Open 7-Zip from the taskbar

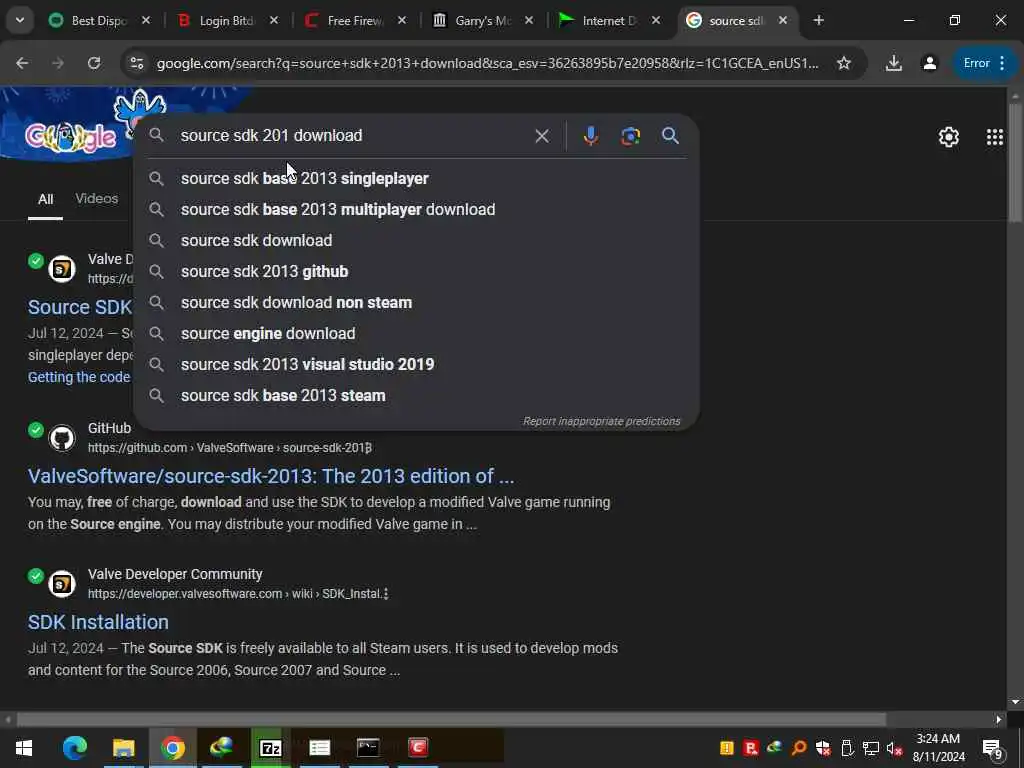pyautogui.click(x=270, y=748)
